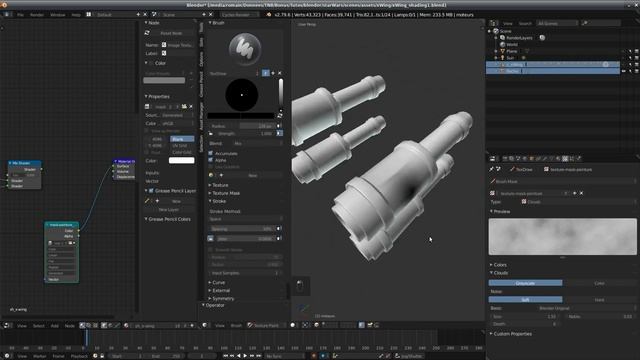Expand Custom Properties panel
This screenshot has width=640, height=360.
[x=512, y=334]
